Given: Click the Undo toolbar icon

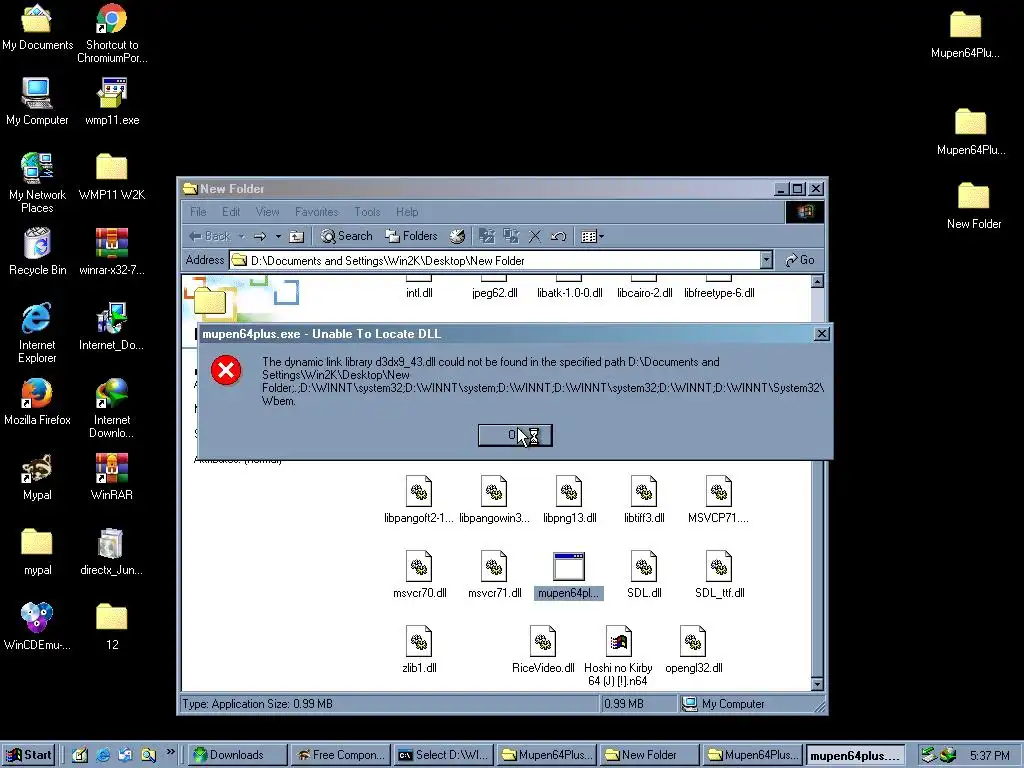Looking at the screenshot, I should click(558, 236).
